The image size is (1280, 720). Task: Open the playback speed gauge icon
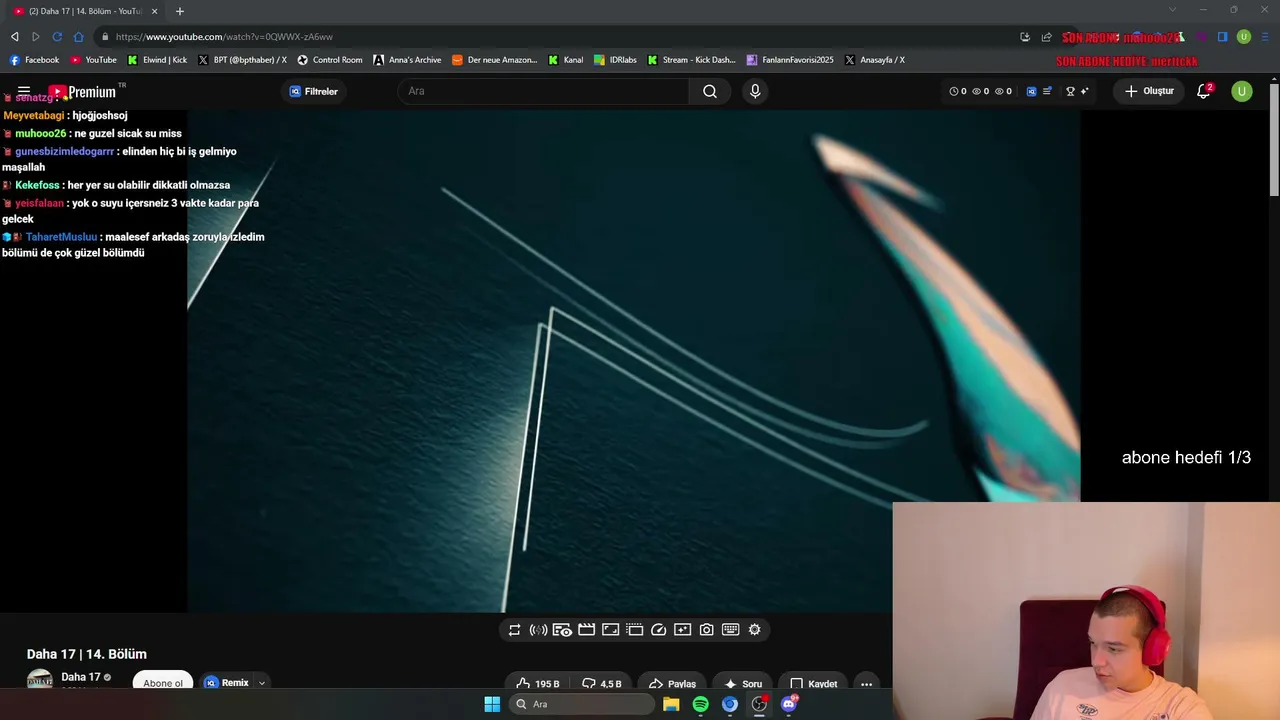pyautogui.click(x=658, y=630)
